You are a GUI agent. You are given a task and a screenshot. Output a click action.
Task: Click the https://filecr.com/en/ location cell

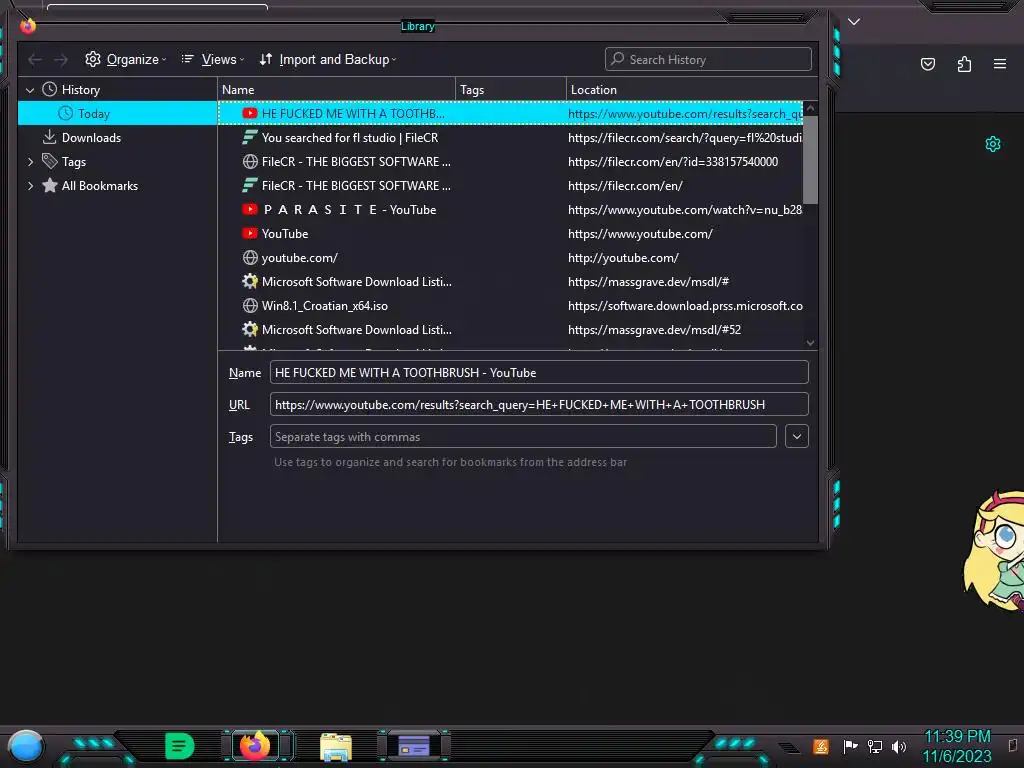point(625,186)
